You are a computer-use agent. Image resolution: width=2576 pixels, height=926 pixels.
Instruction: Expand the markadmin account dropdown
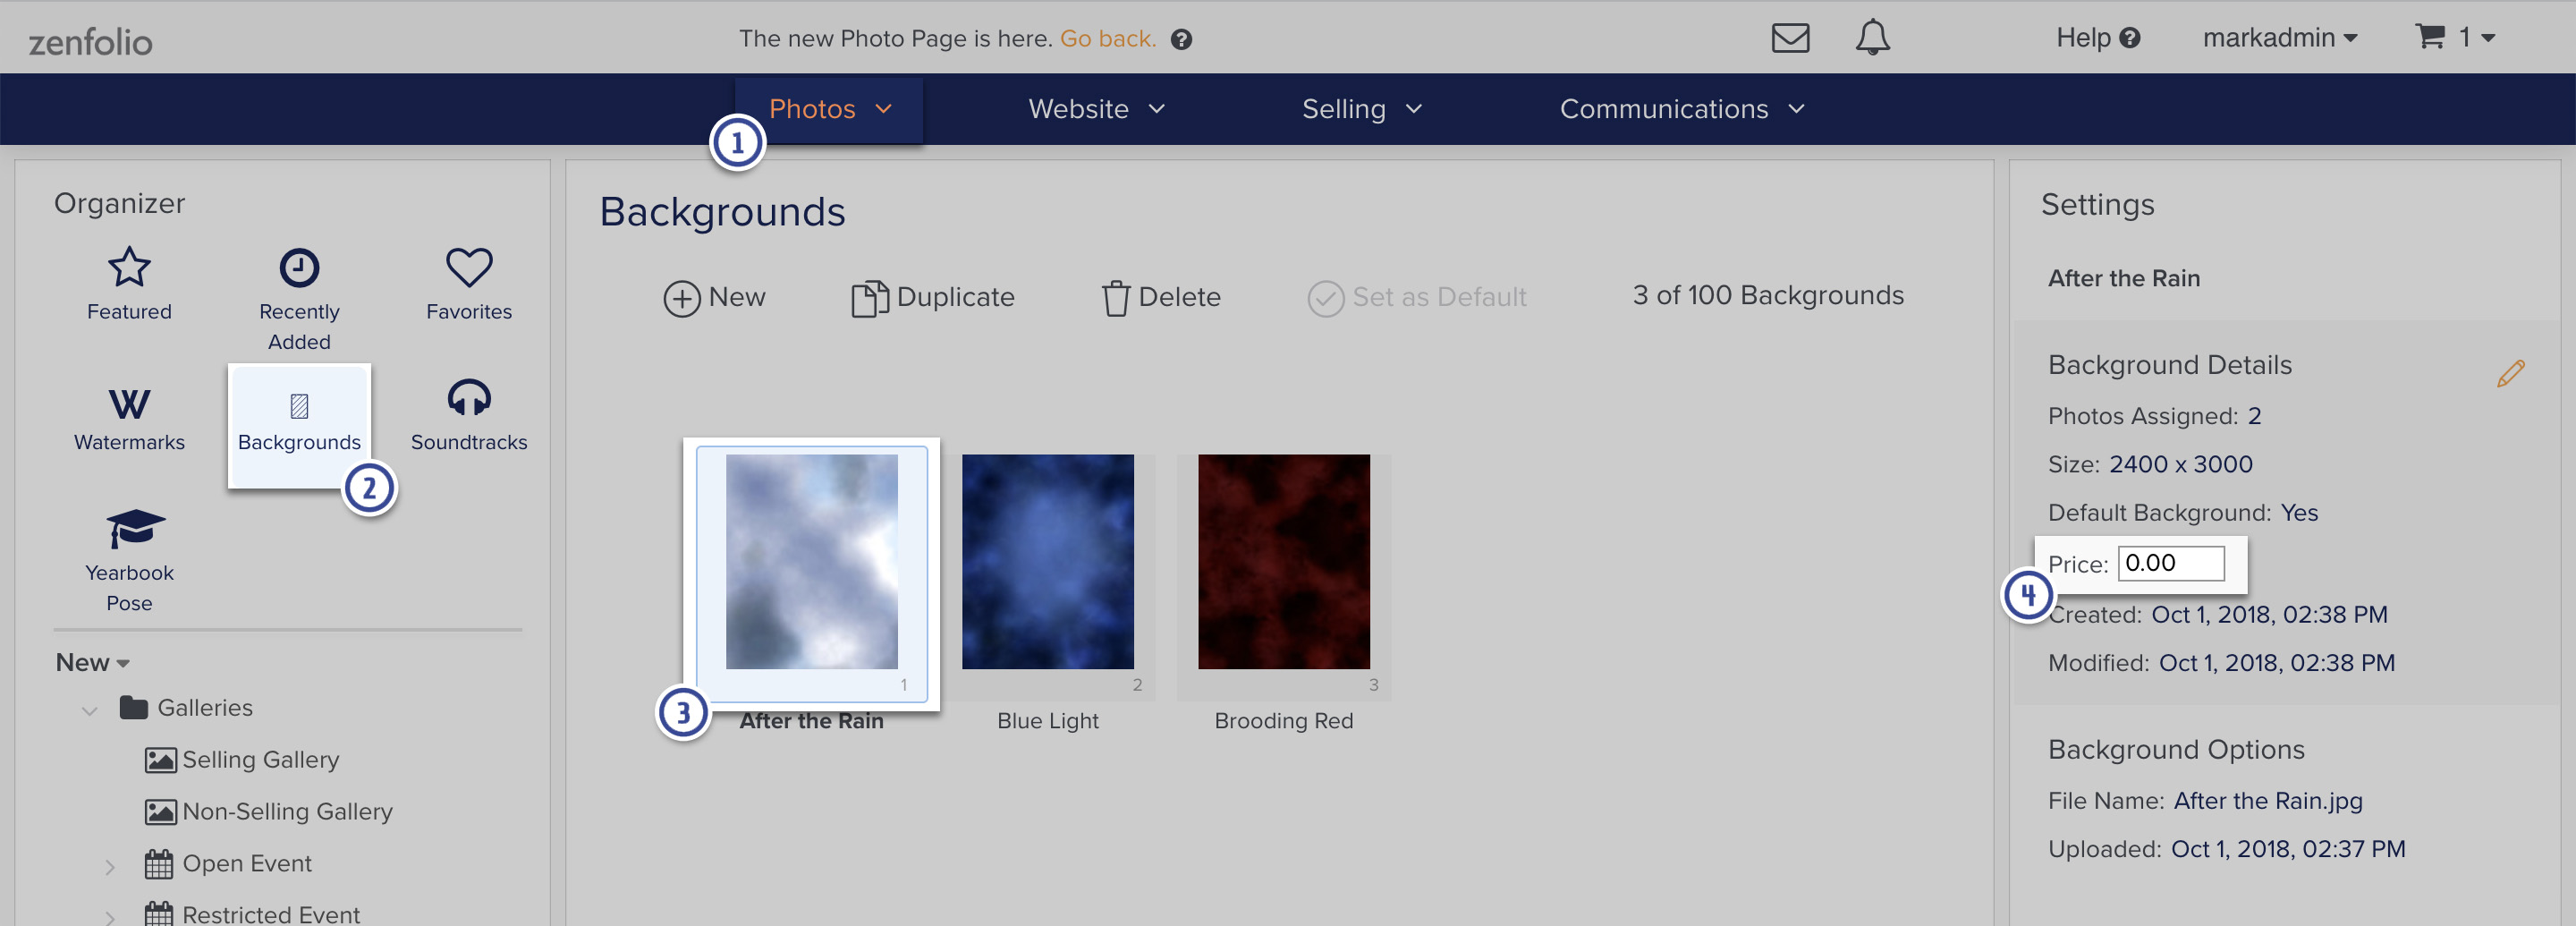[x=2279, y=38]
